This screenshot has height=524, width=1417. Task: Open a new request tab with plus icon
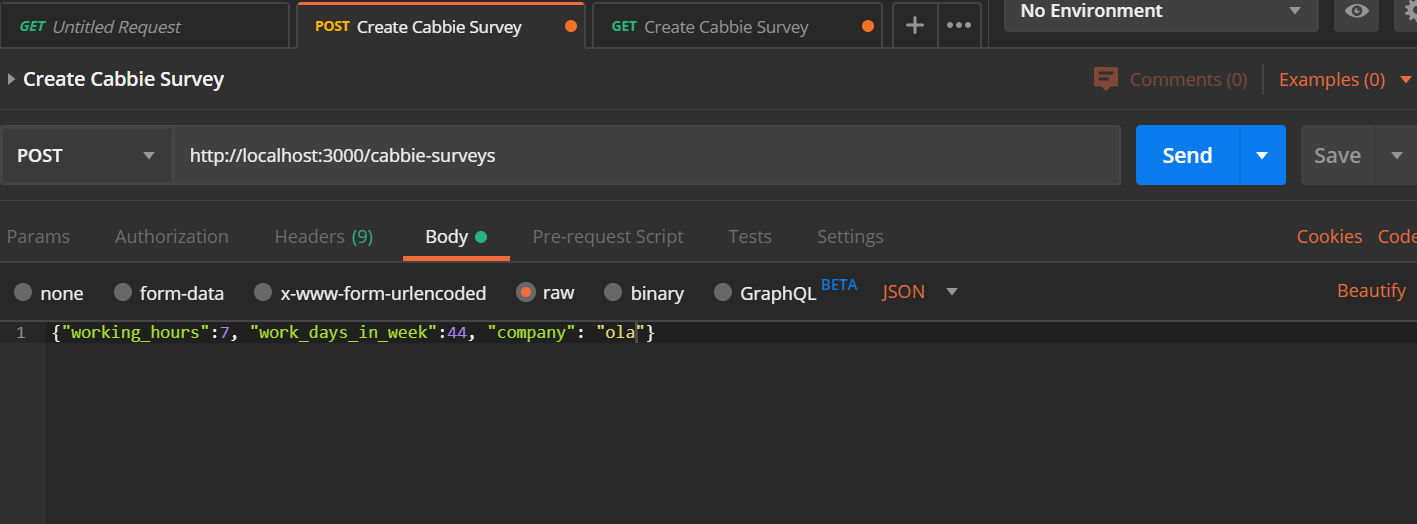pos(914,26)
